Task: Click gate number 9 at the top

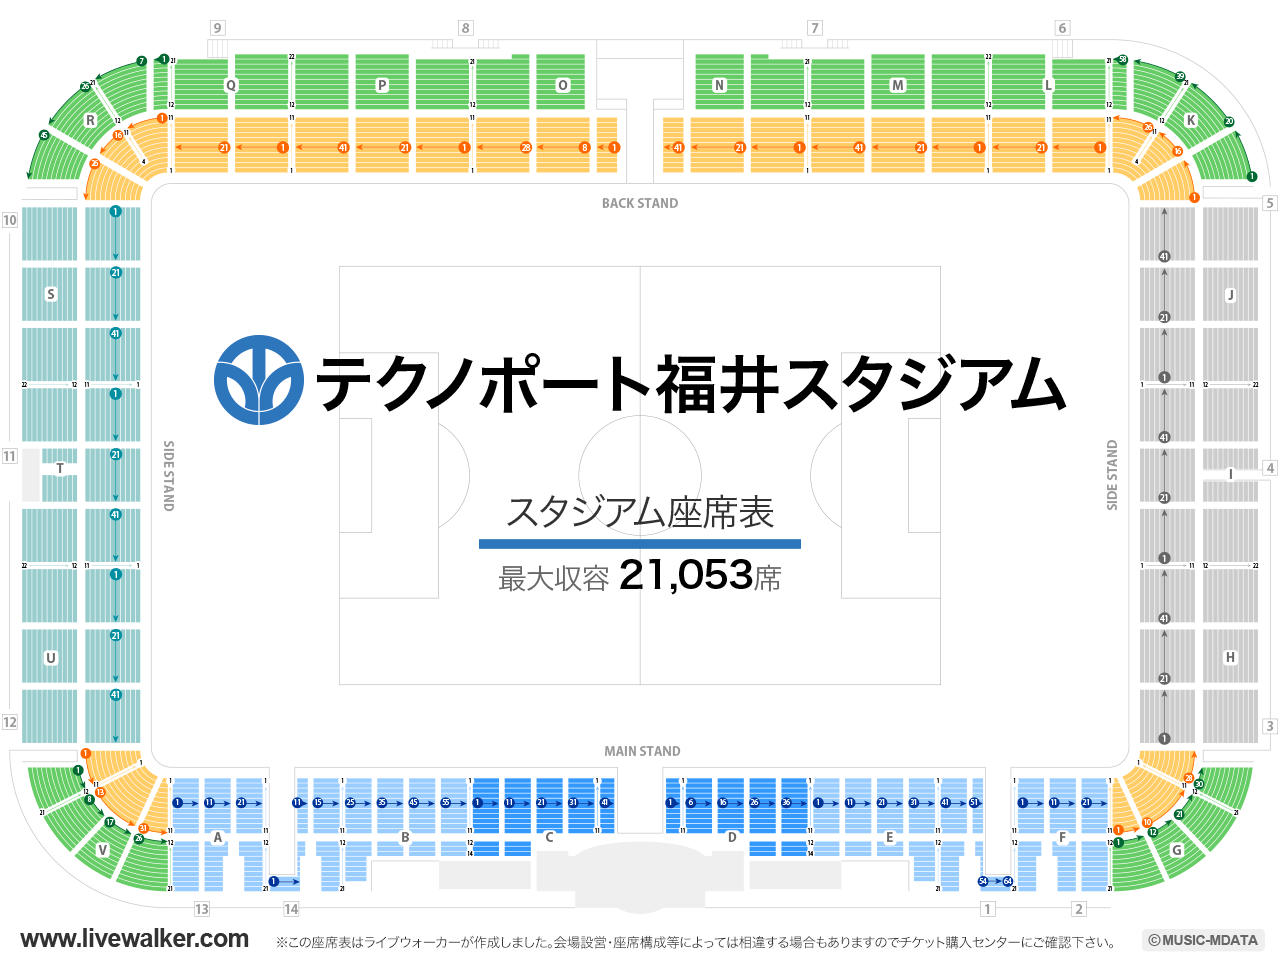Action: point(218,28)
